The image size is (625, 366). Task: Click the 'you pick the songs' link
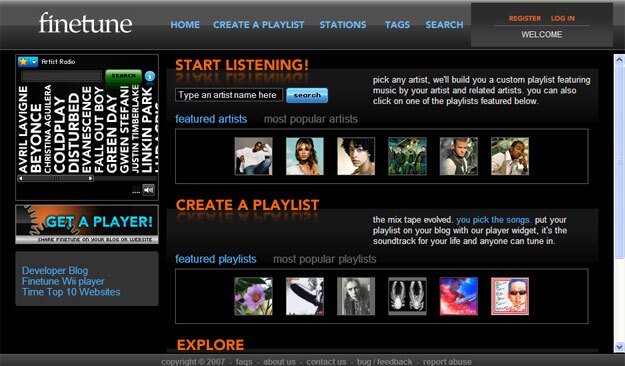493,220
